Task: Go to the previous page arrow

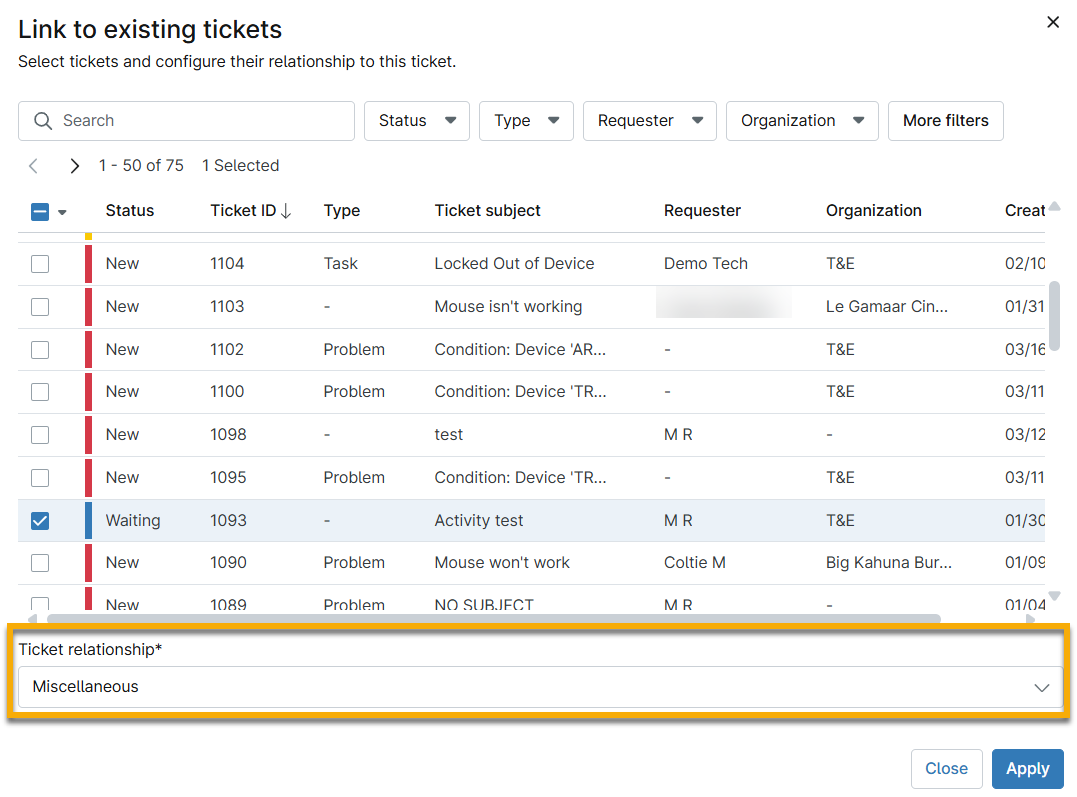Action: coord(33,166)
